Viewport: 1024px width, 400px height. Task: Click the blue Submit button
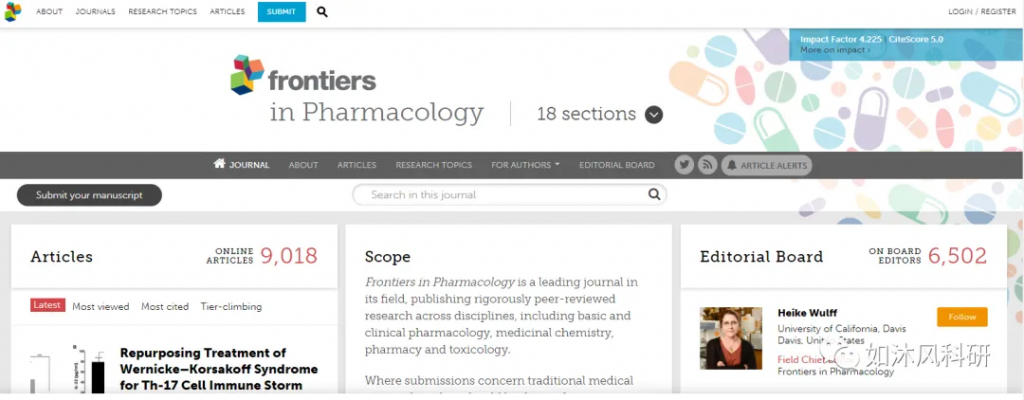coord(281,12)
